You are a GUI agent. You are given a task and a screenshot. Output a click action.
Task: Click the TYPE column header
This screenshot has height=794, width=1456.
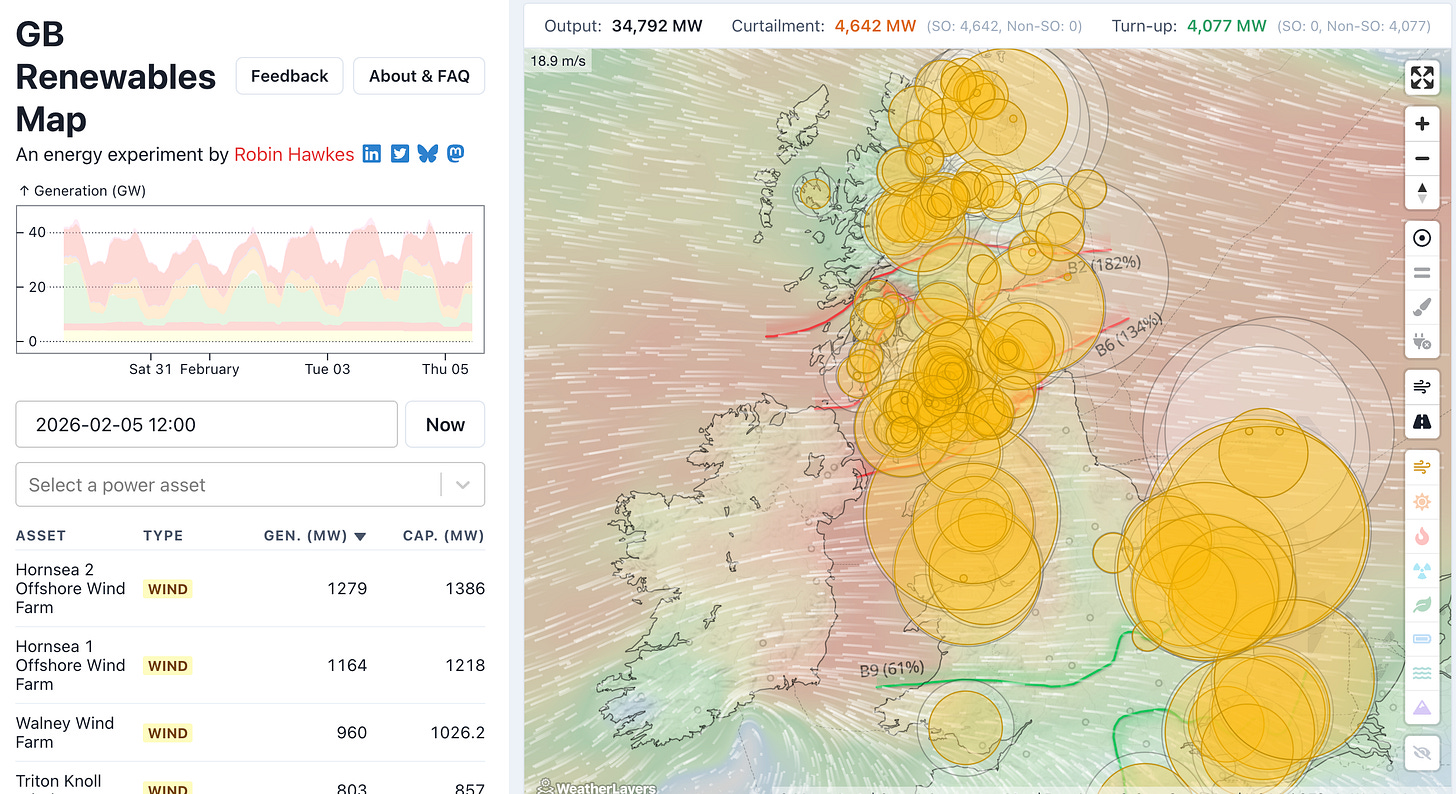click(x=163, y=536)
